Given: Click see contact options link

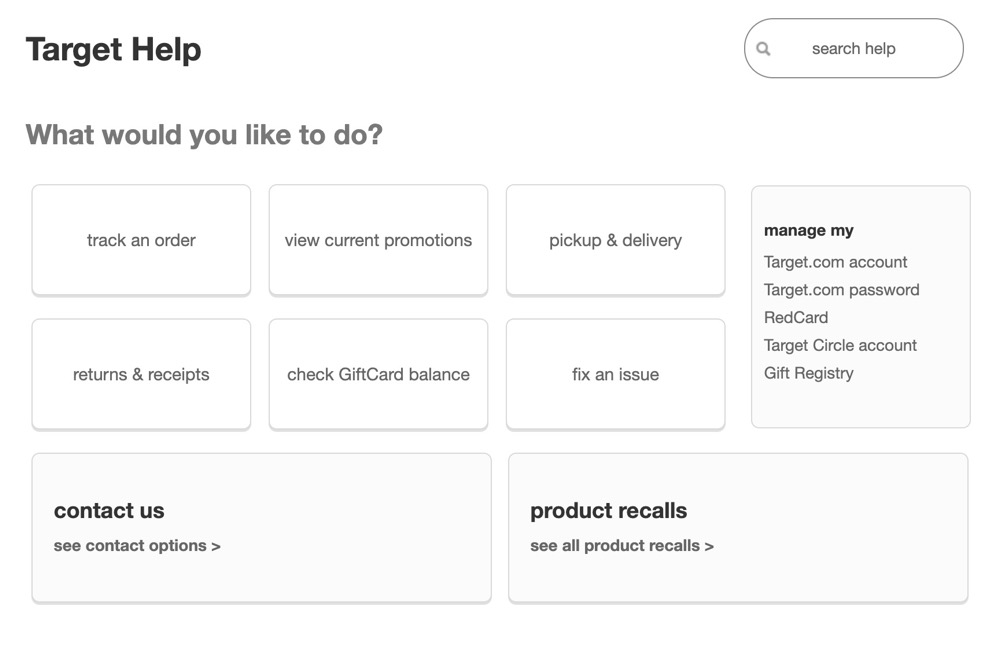Looking at the screenshot, I should point(137,546).
